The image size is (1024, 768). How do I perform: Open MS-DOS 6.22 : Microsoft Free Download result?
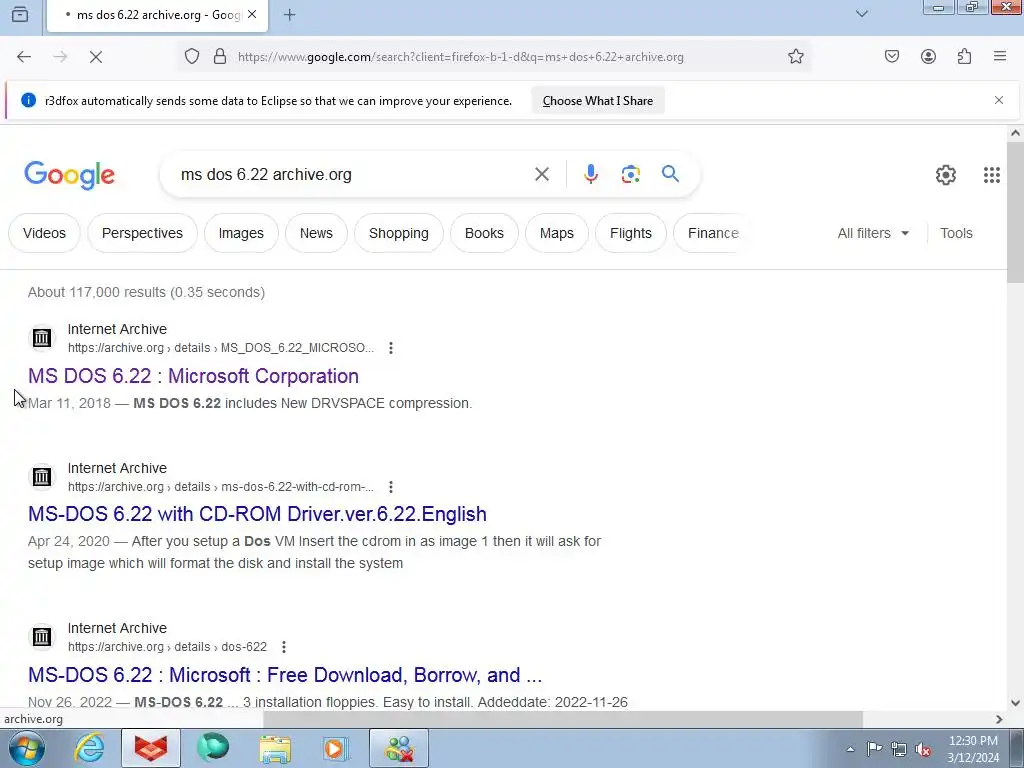coord(285,675)
